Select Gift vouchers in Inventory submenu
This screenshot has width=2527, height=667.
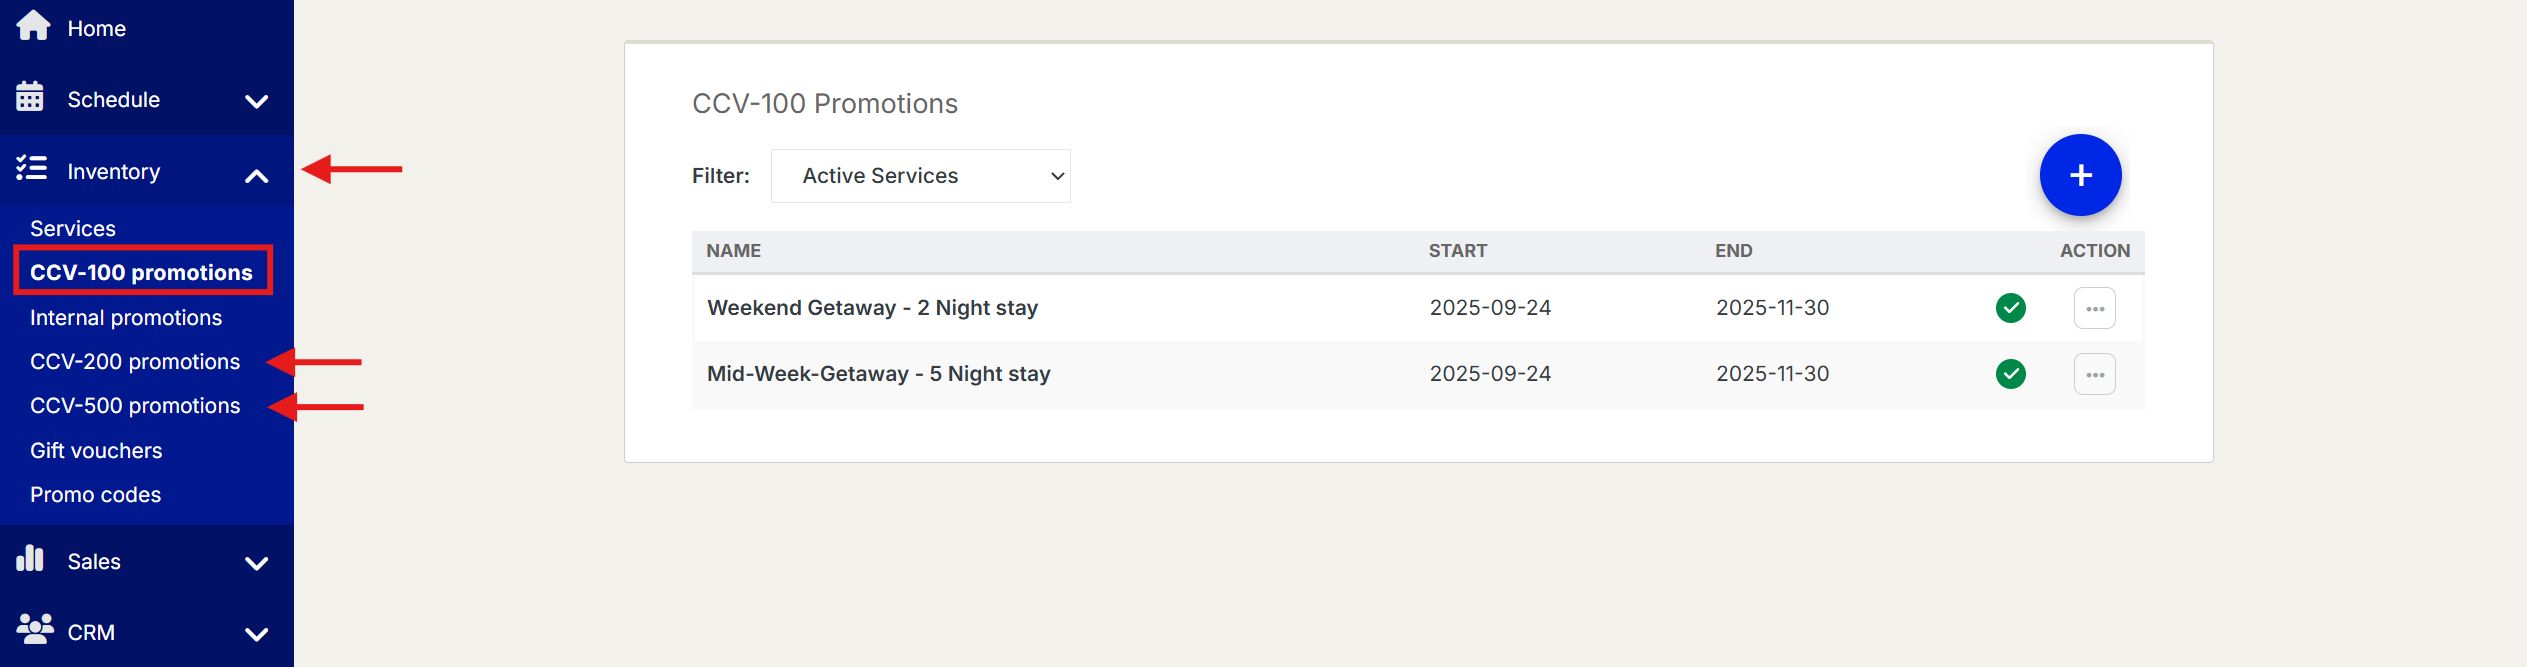96,451
